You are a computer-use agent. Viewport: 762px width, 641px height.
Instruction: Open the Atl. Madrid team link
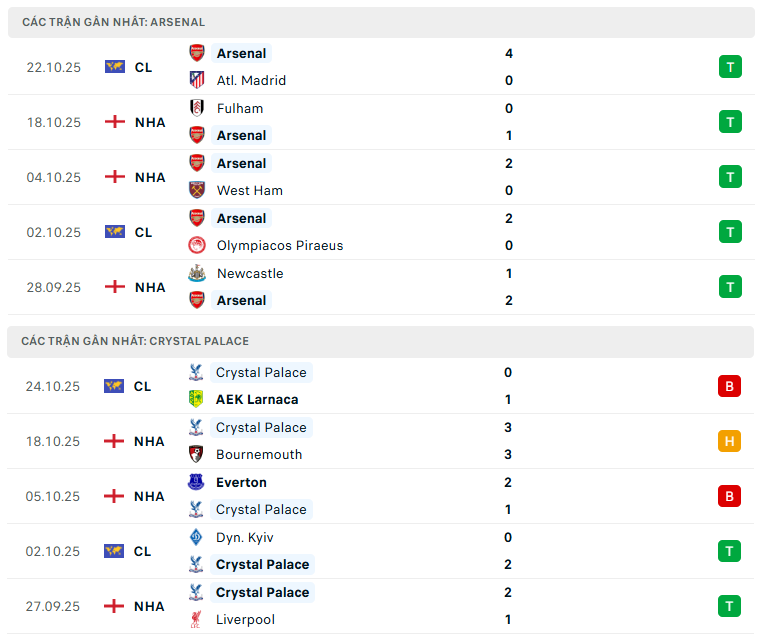pyautogui.click(x=251, y=80)
